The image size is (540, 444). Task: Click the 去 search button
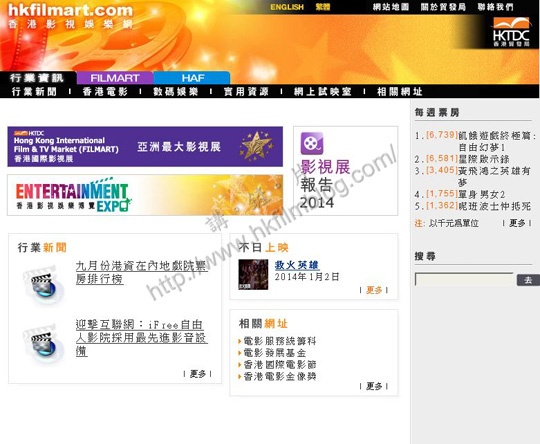[528, 280]
